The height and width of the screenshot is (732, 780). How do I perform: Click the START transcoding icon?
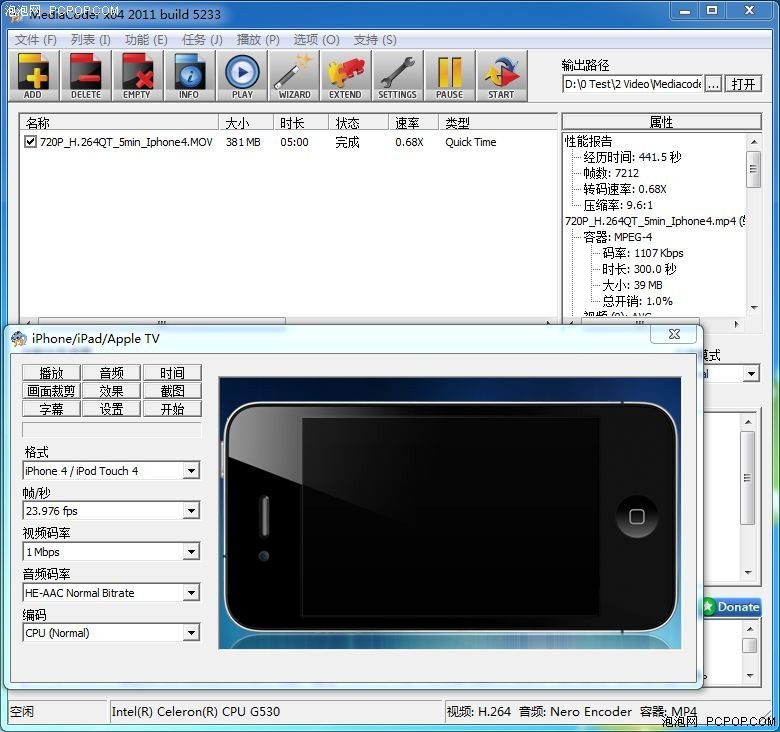click(x=501, y=76)
